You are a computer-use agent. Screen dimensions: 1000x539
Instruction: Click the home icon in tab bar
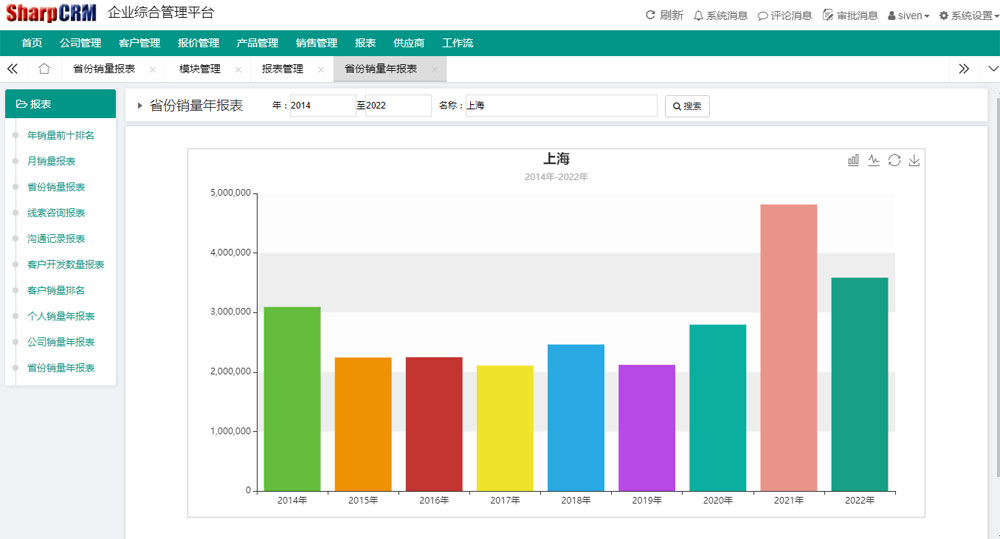44,69
